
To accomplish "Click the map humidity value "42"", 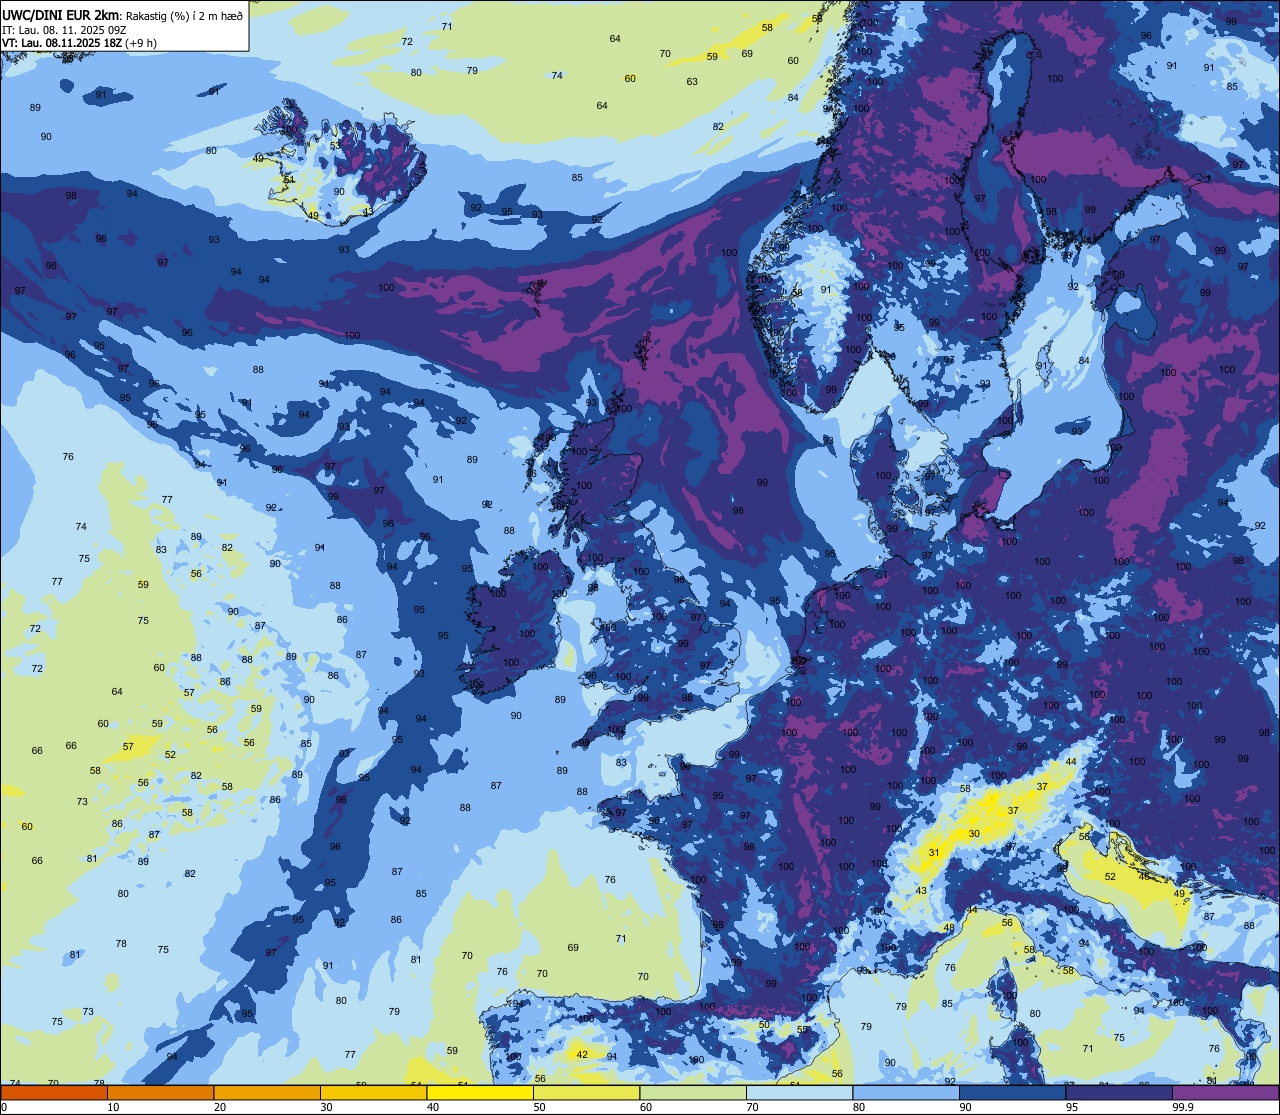I will [x=582, y=1054].
